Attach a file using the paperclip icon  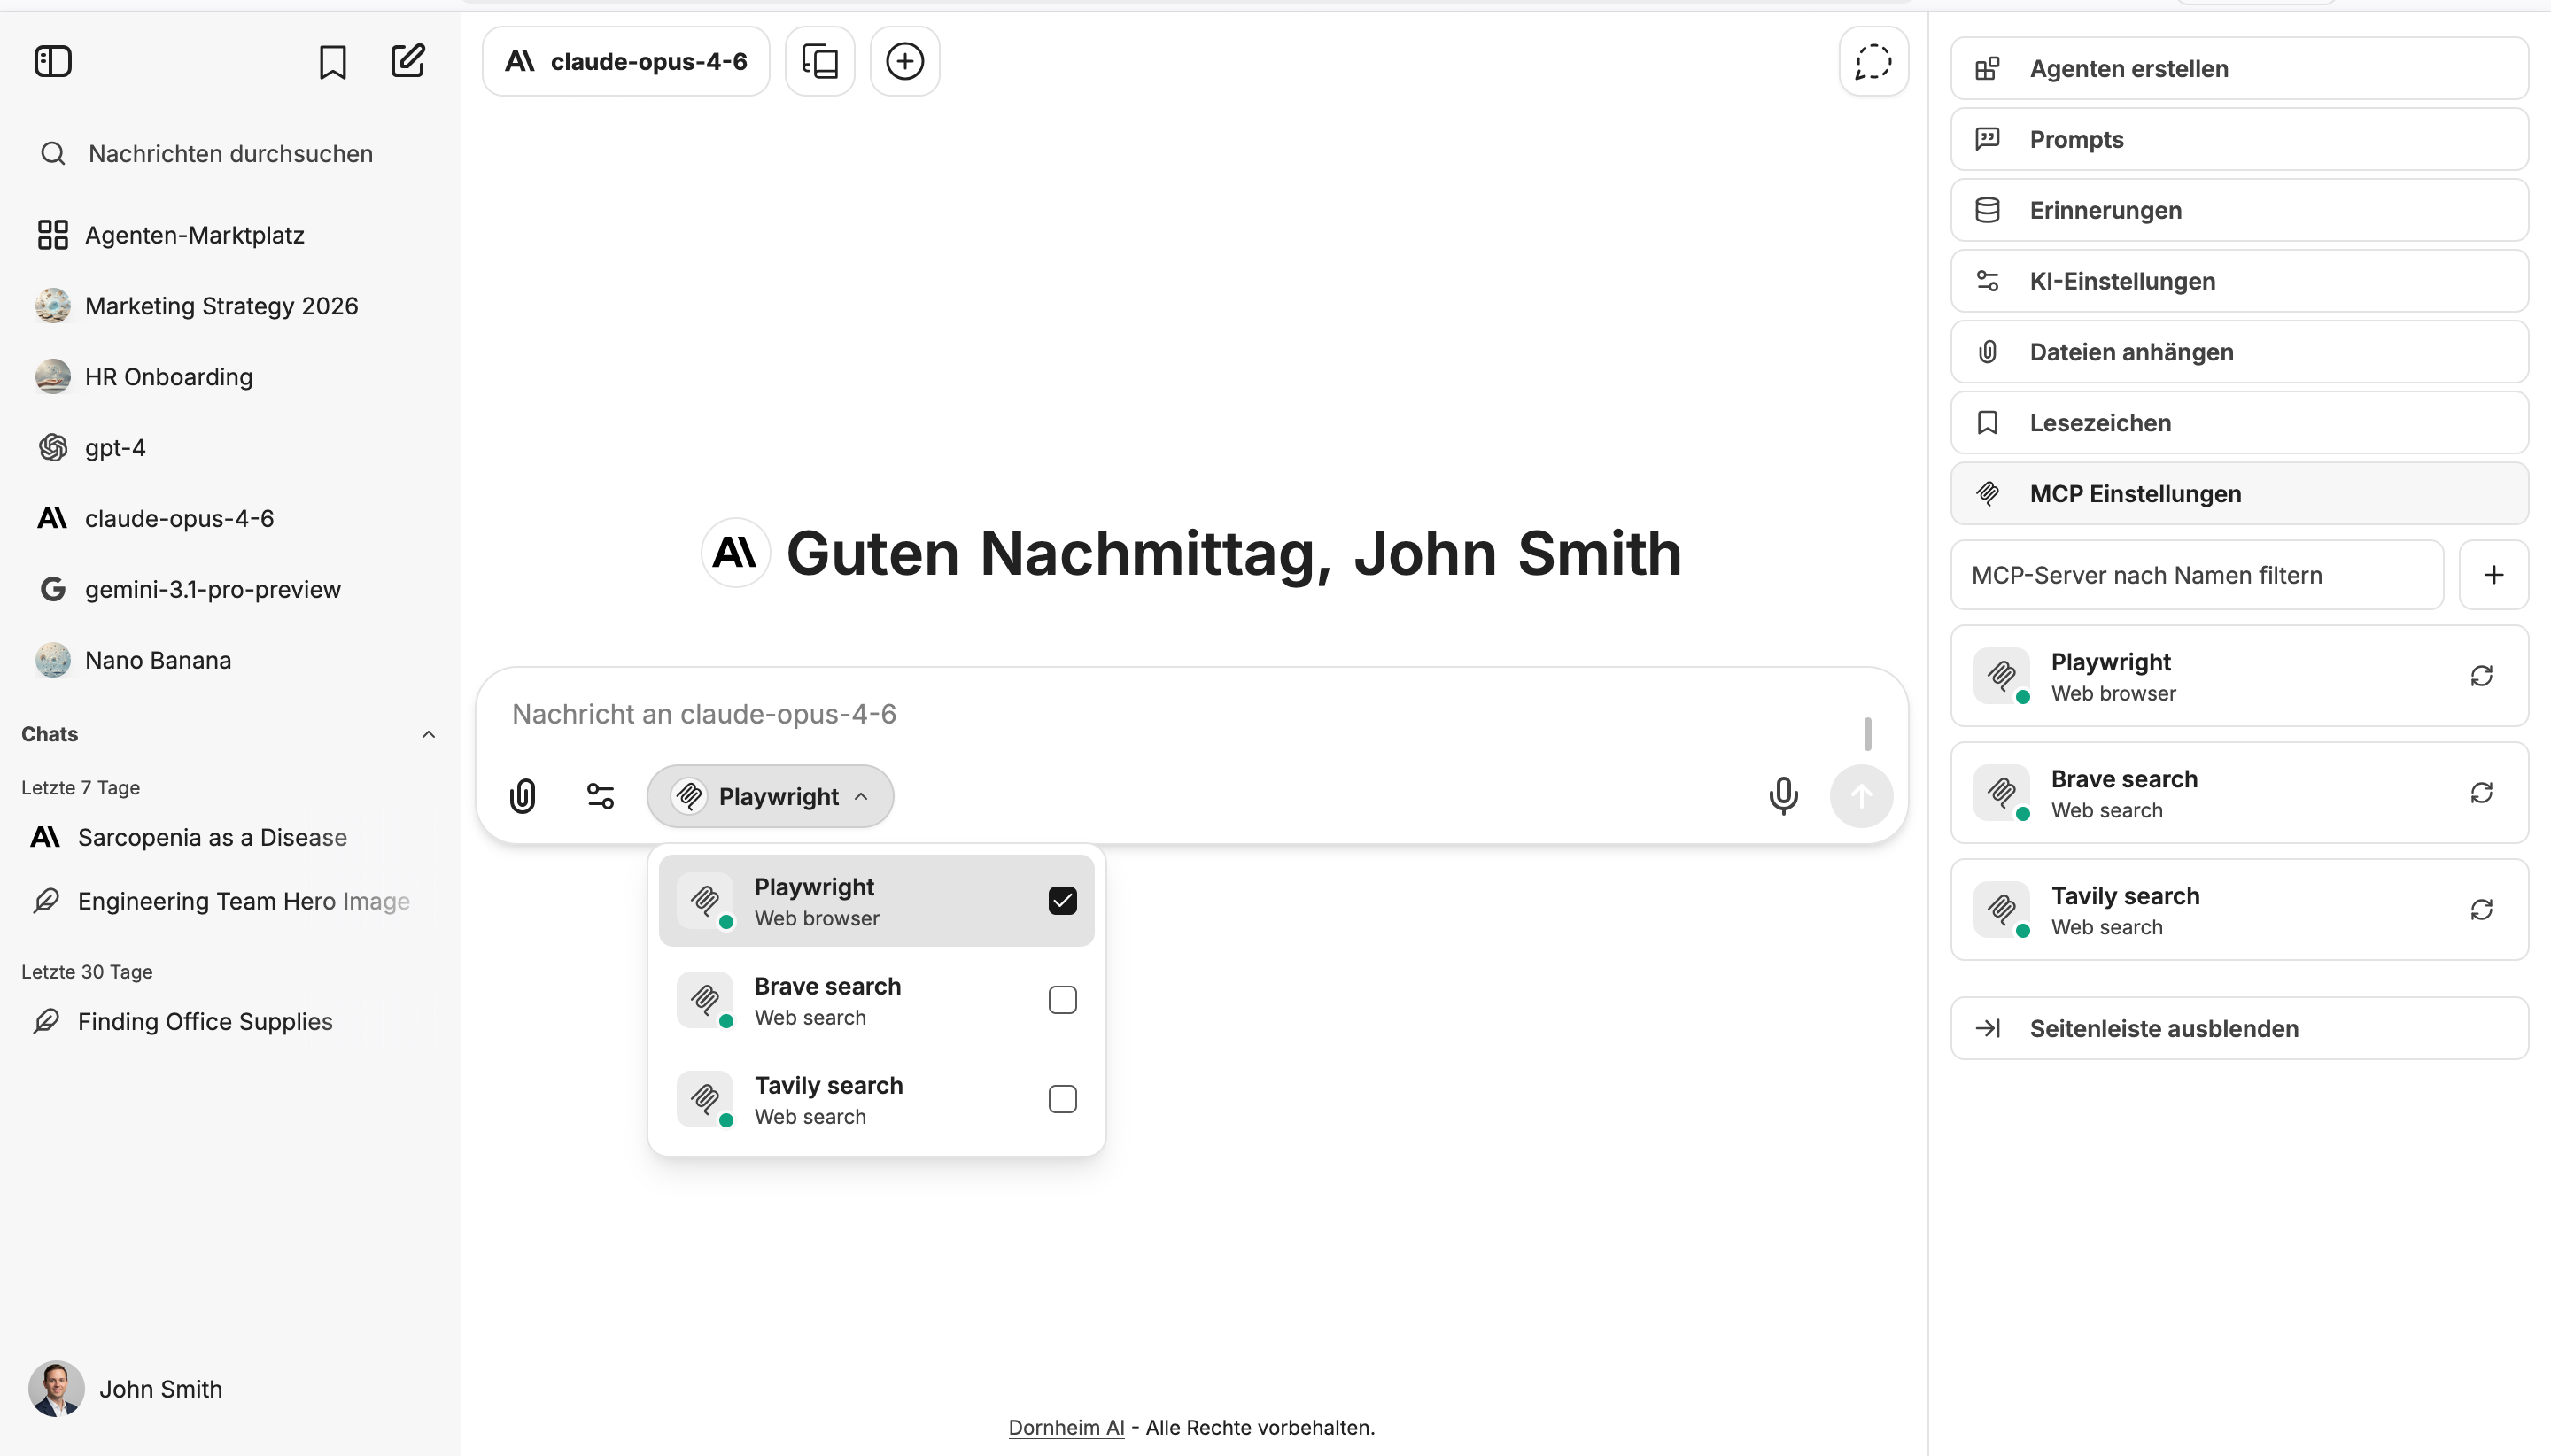point(523,796)
